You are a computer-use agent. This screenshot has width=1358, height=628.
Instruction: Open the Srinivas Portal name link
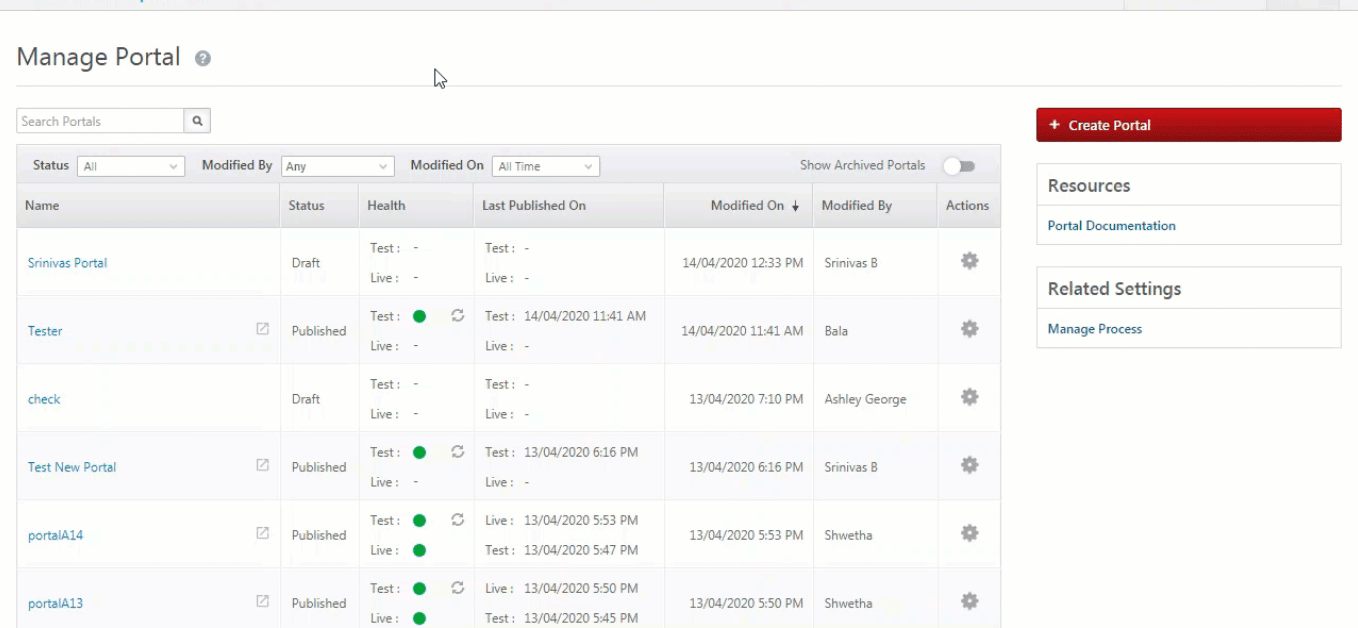pos(67,263)
